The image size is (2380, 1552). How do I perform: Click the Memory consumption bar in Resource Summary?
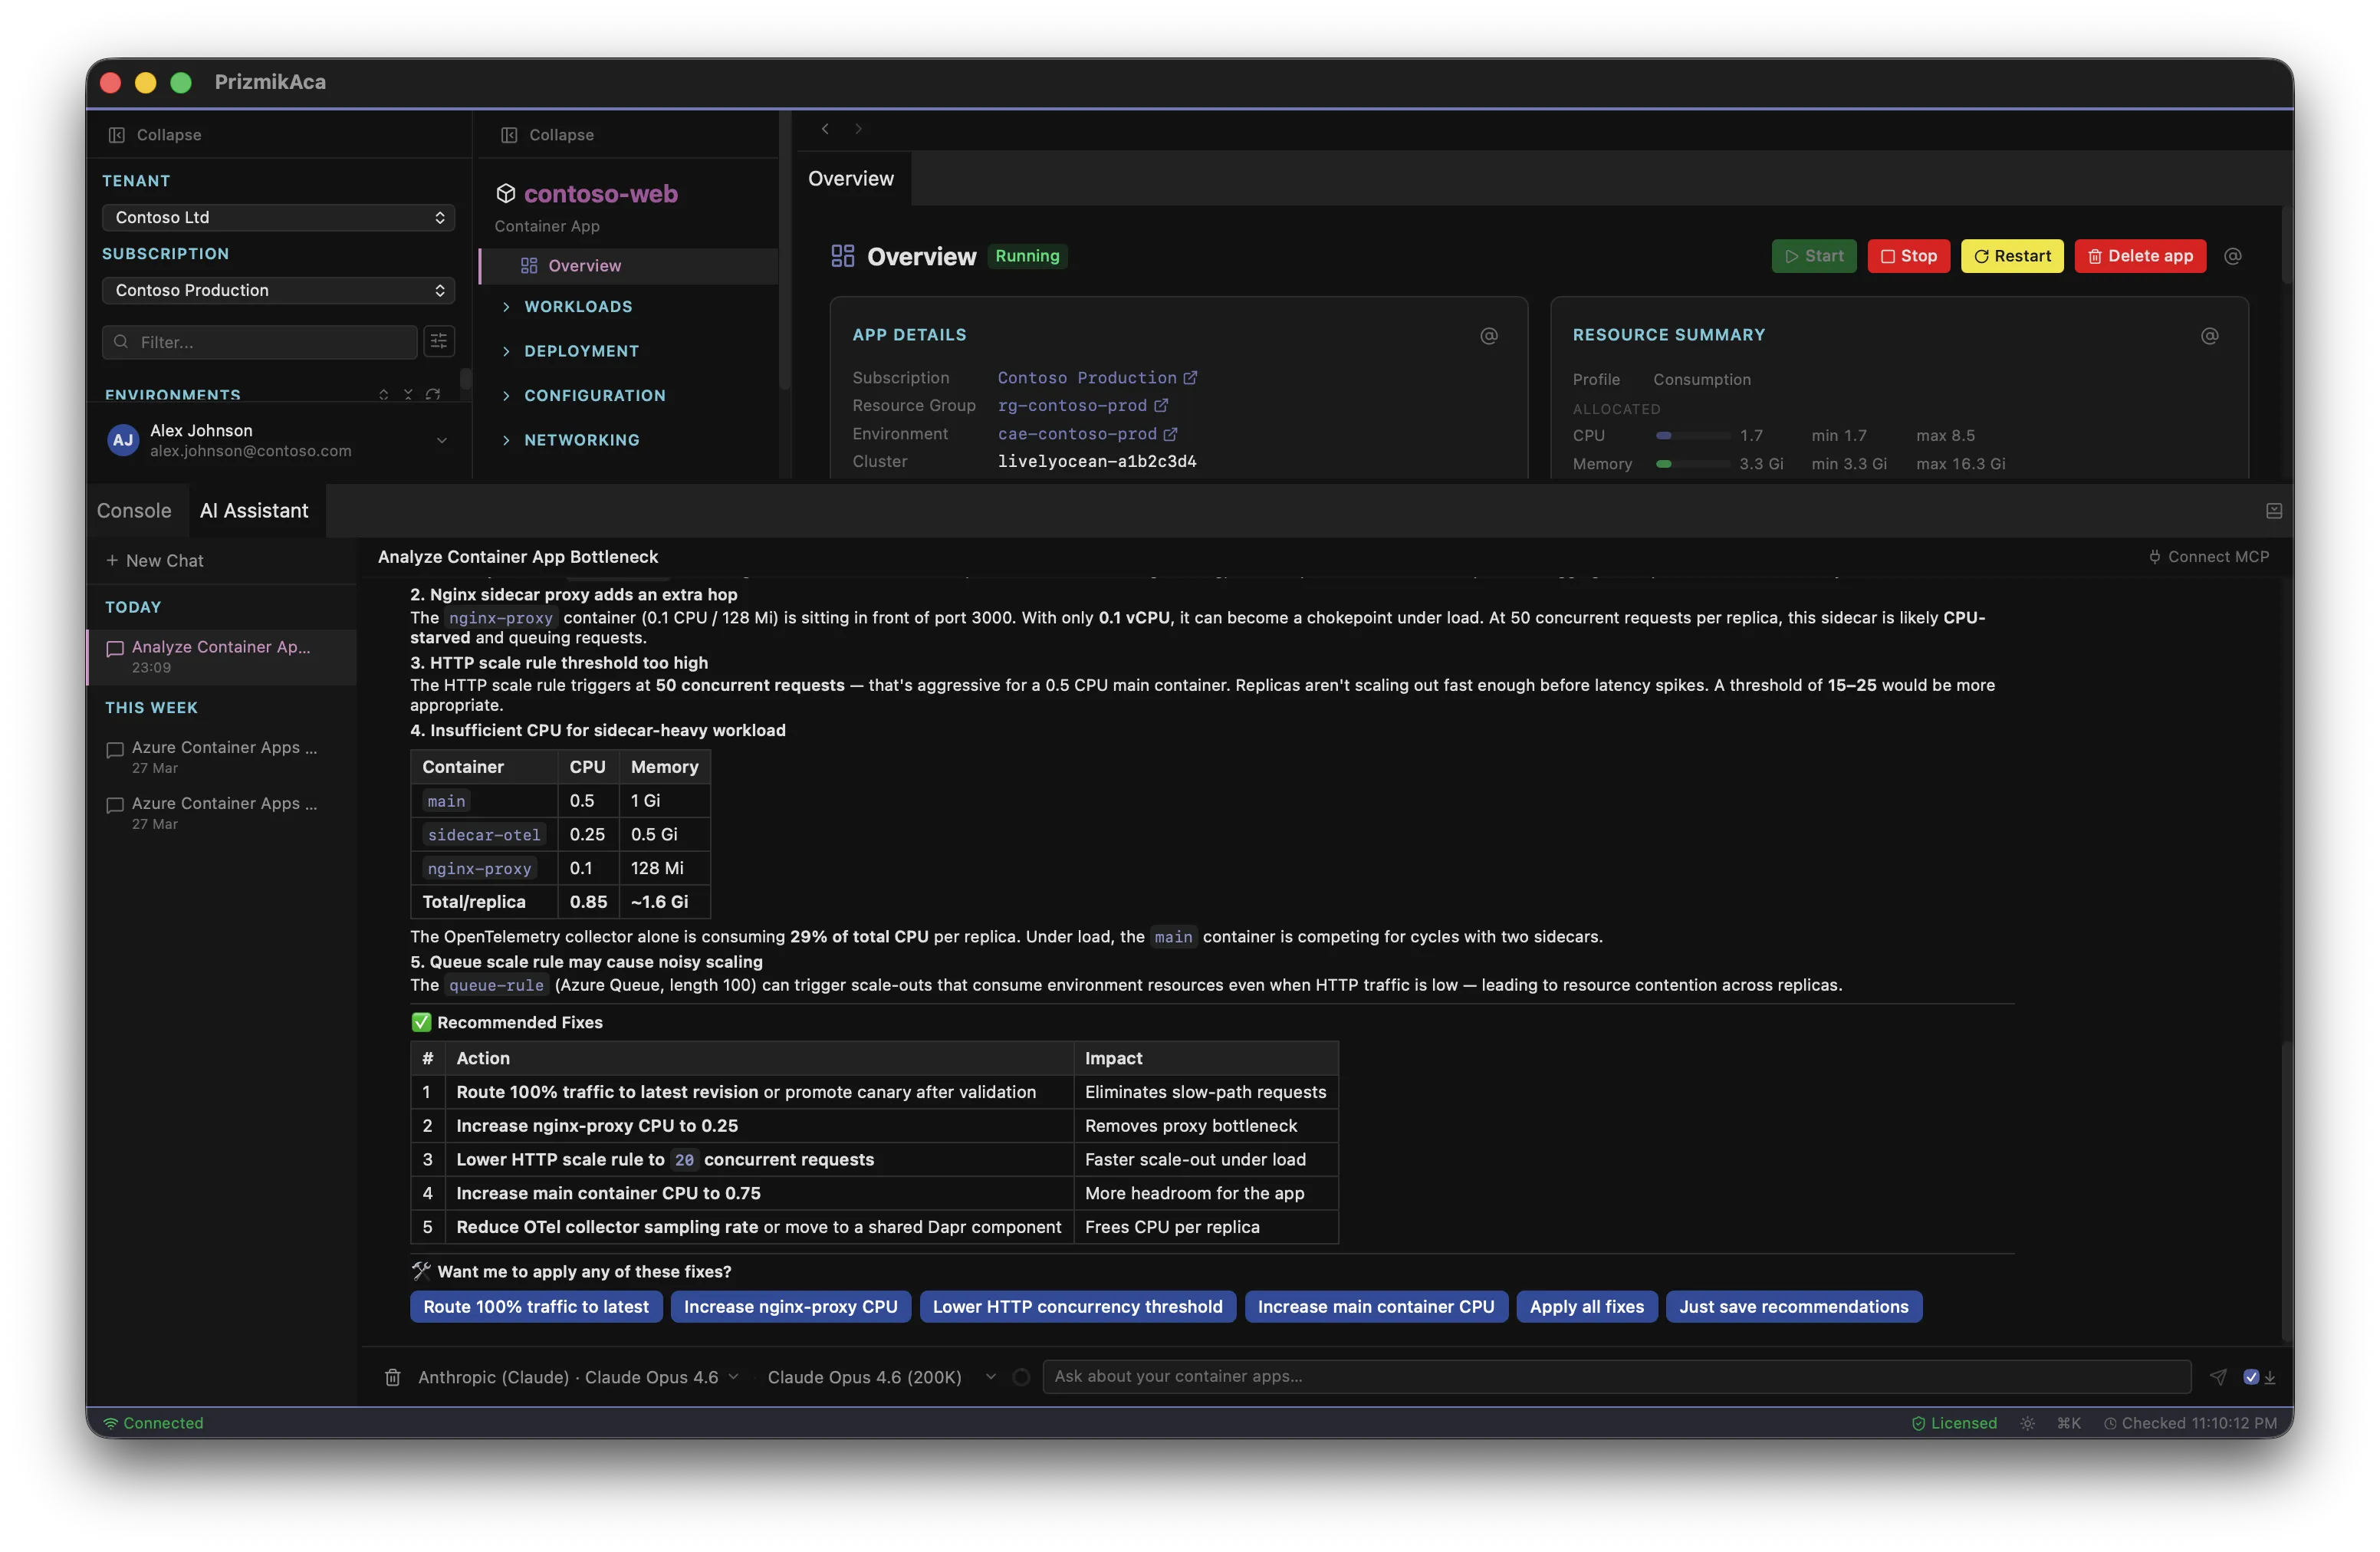click(1692, 464)
